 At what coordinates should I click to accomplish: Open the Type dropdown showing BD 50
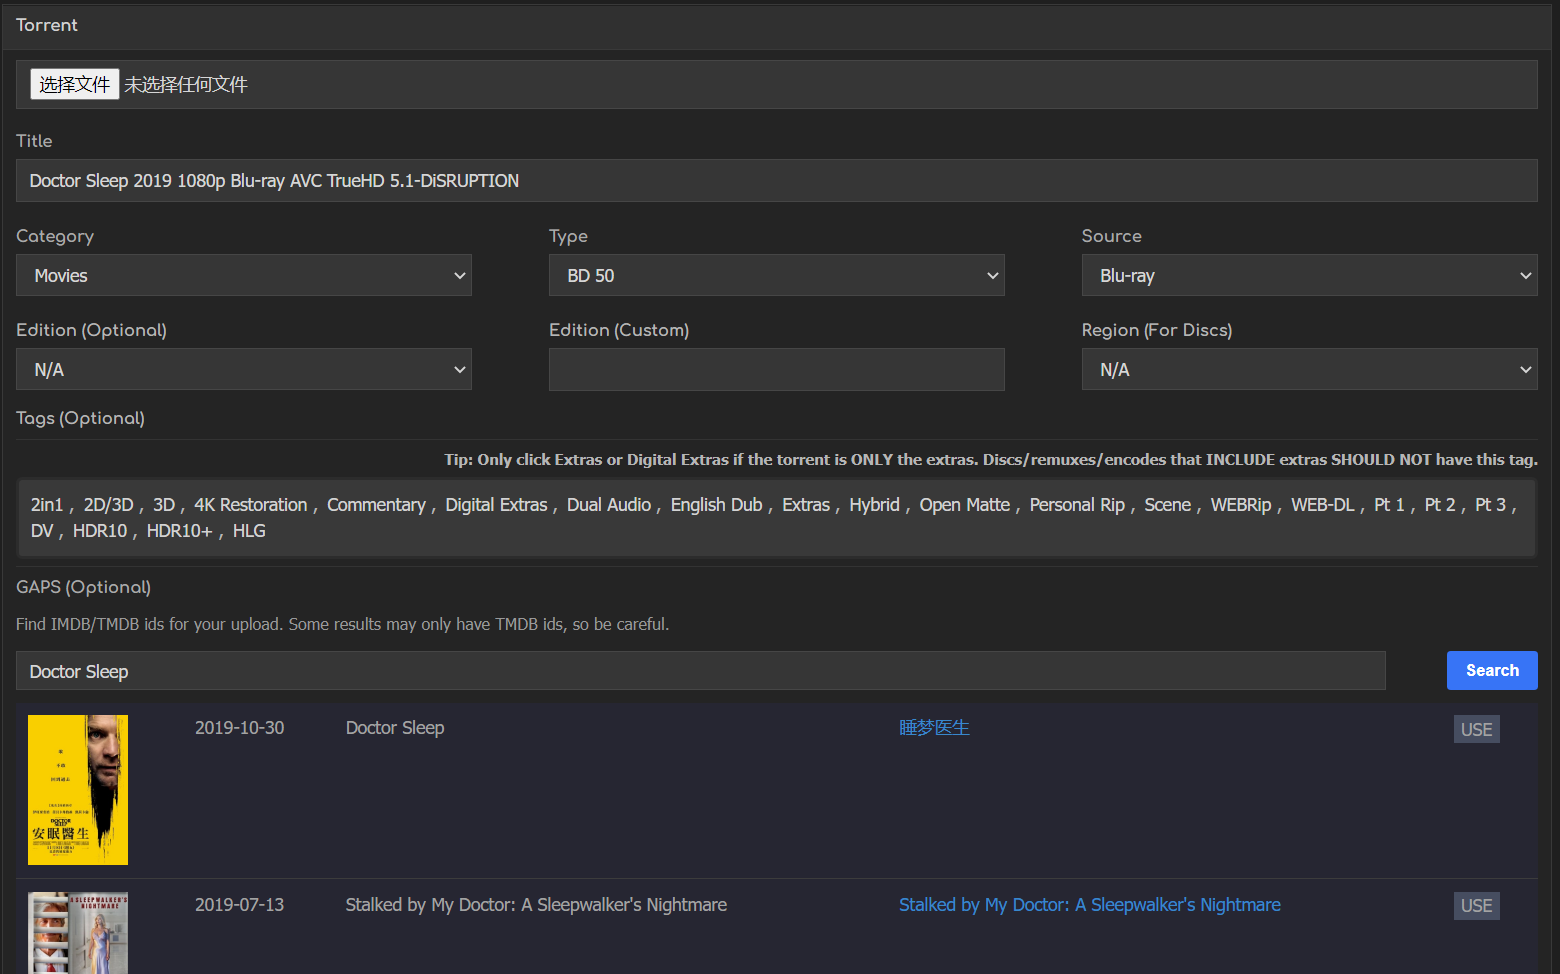point(776,275)
